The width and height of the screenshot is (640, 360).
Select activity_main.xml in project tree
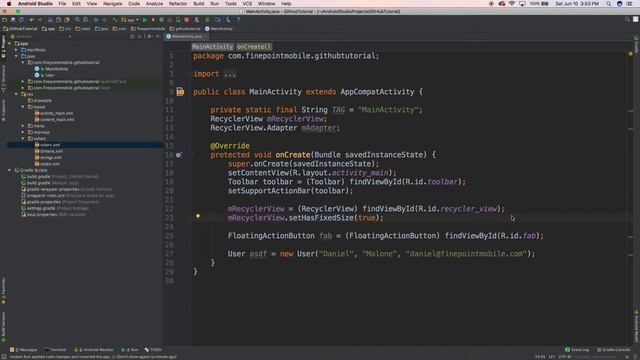point(54,113)
